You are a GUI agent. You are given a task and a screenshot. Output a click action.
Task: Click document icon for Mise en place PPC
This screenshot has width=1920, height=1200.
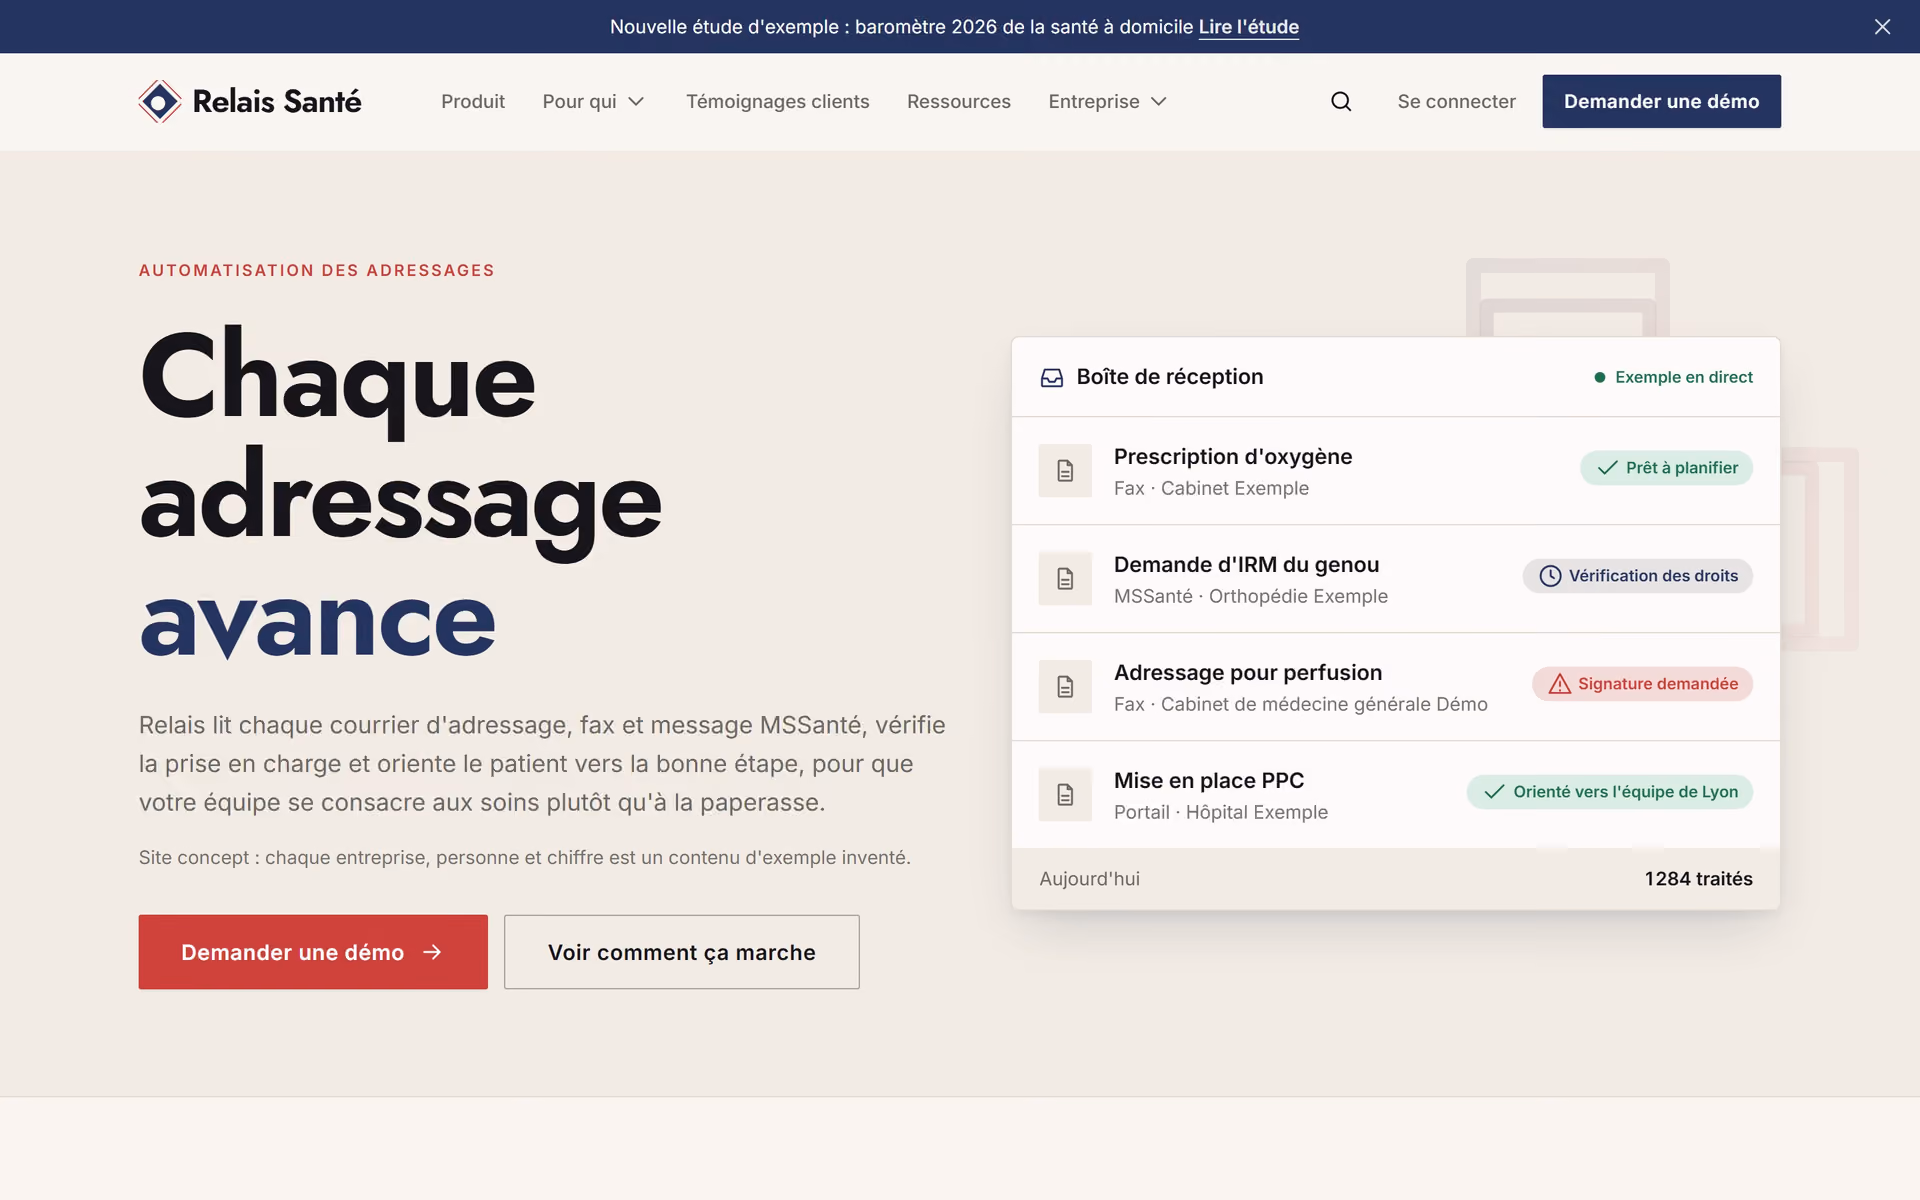tap(1065, 794)
